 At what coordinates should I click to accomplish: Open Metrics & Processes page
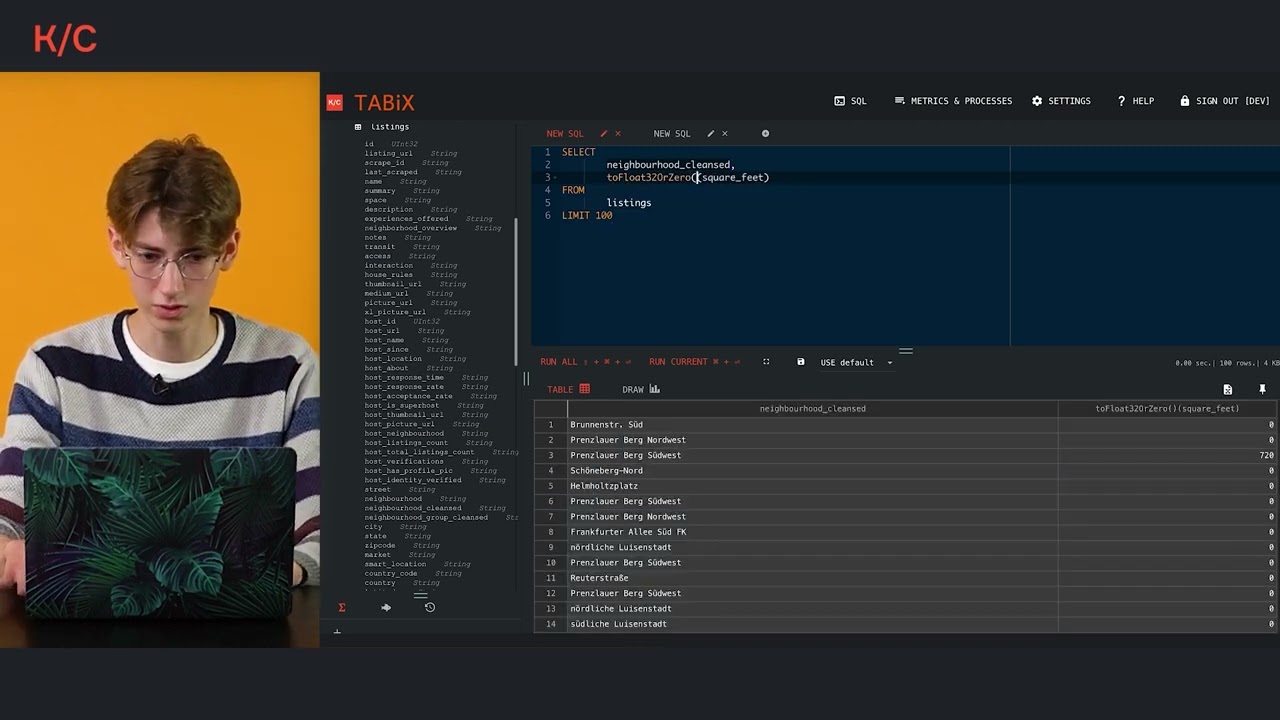click(x=953, y=101)
